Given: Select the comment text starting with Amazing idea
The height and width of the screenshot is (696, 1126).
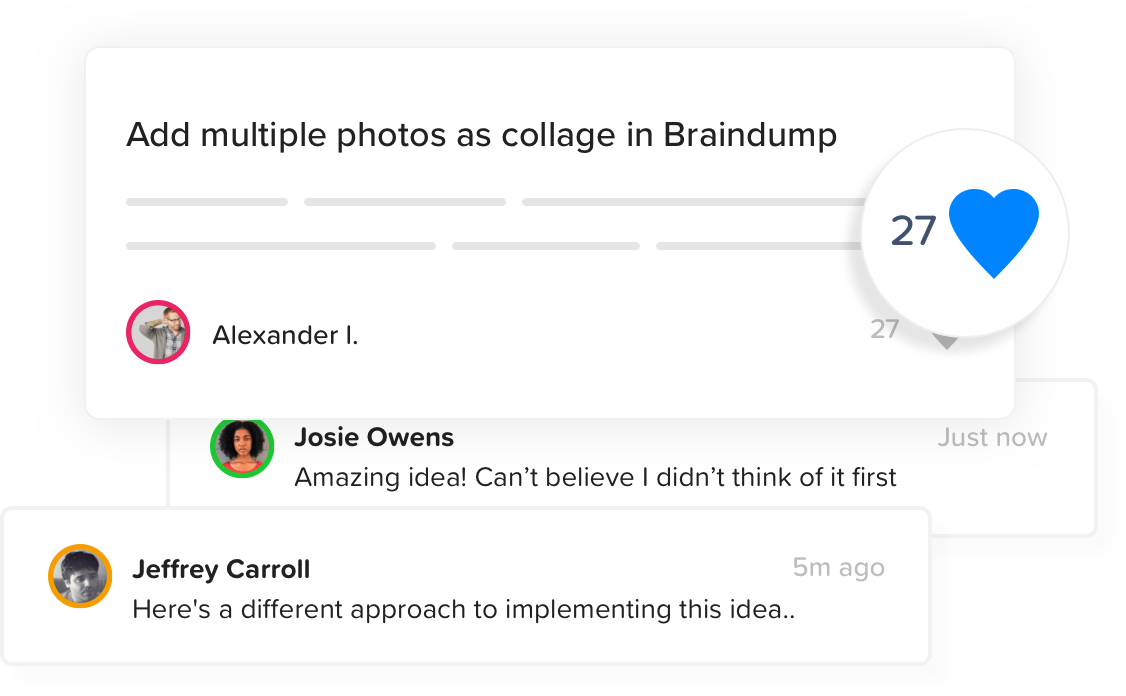Looking at the screenshot, I should (595, 478).
